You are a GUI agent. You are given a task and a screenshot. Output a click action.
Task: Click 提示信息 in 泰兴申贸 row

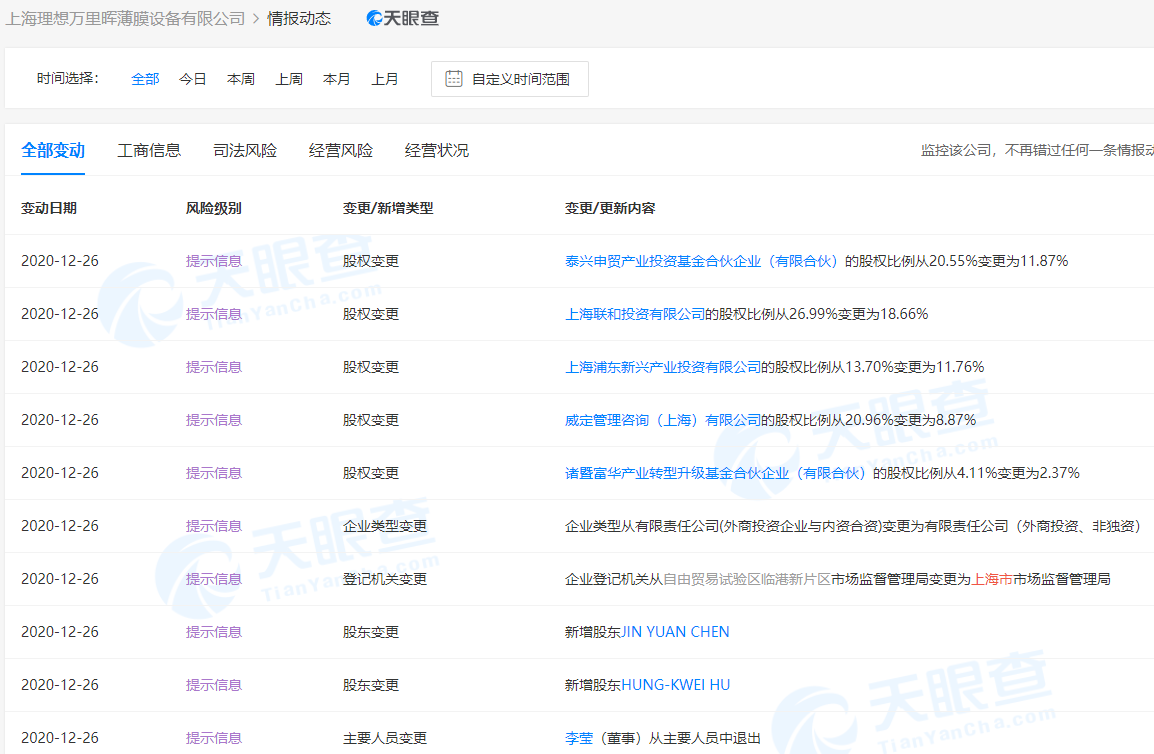[x=213, y=261]
